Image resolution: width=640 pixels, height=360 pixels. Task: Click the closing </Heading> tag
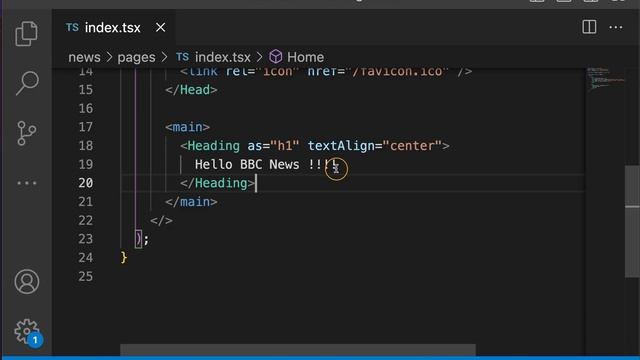pyautogui.click(x=218, y=183)
